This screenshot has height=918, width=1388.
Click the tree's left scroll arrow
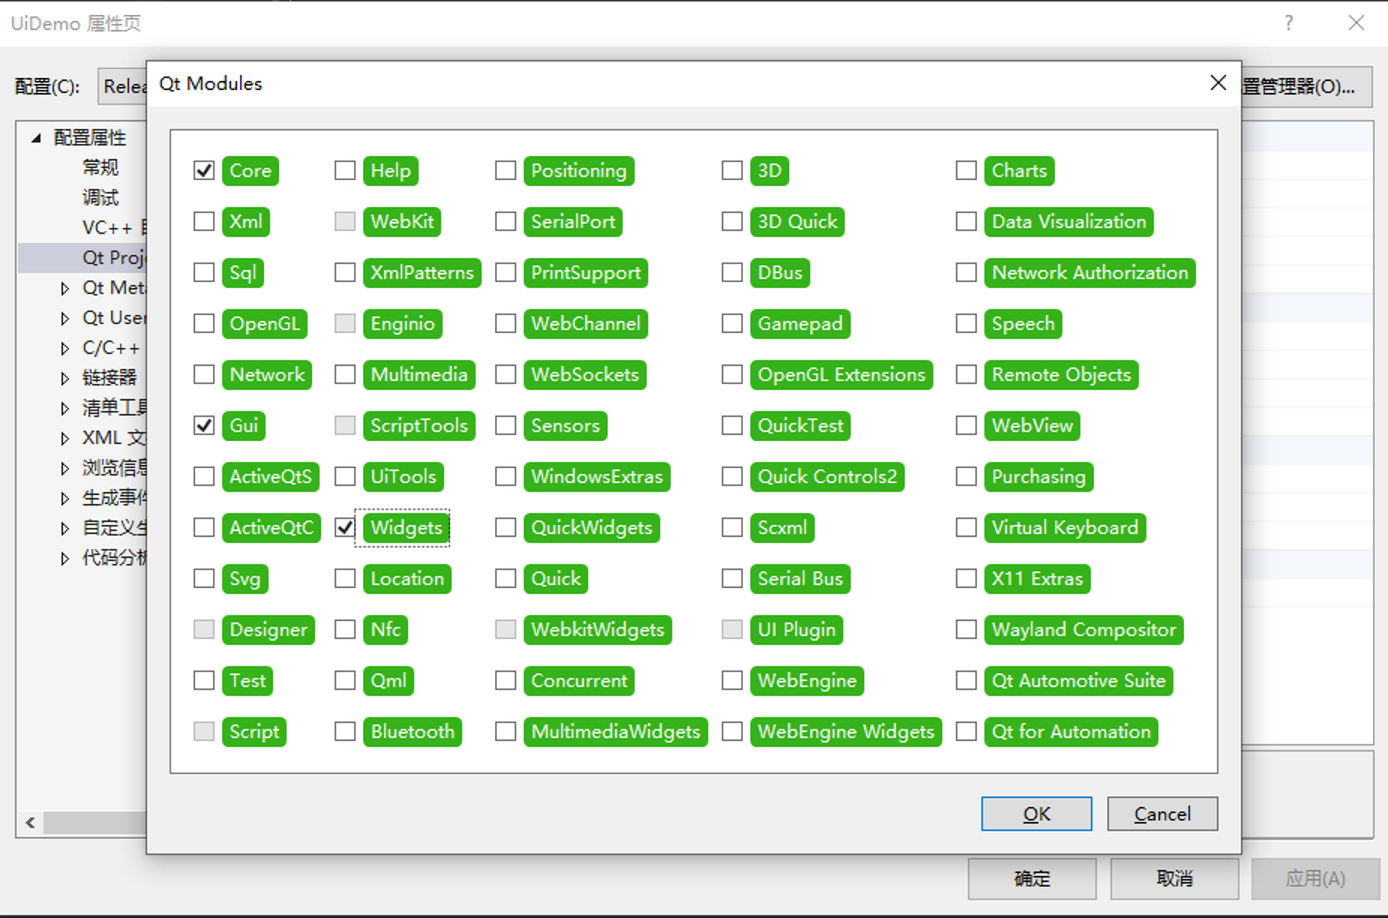31,823
